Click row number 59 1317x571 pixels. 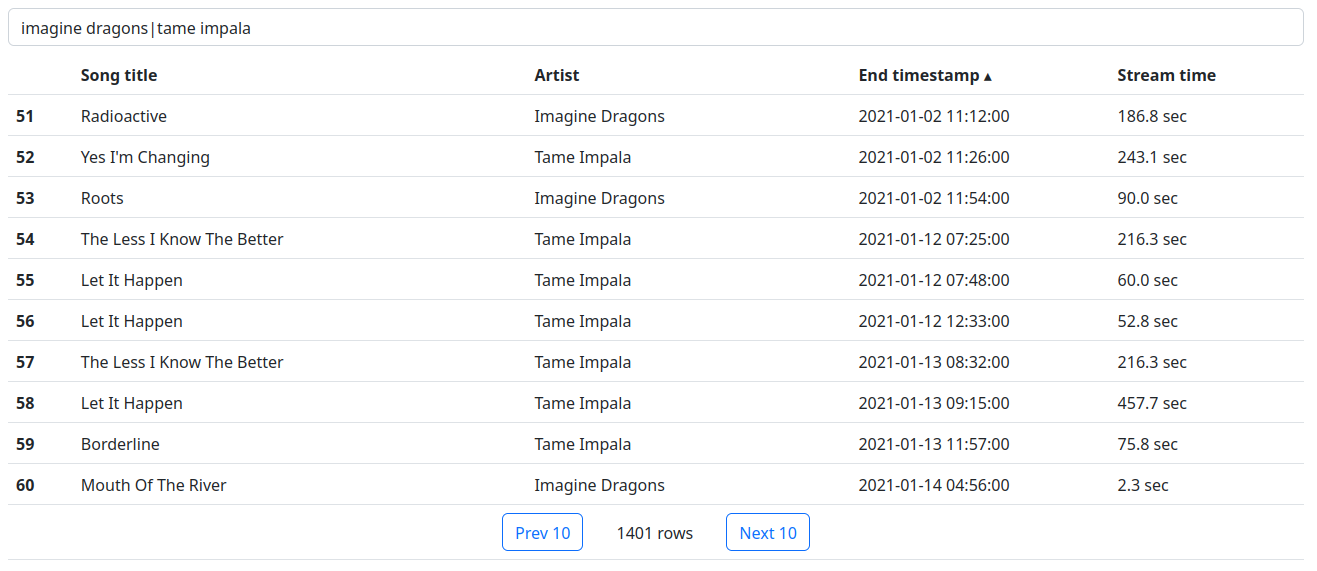[25, 444]
